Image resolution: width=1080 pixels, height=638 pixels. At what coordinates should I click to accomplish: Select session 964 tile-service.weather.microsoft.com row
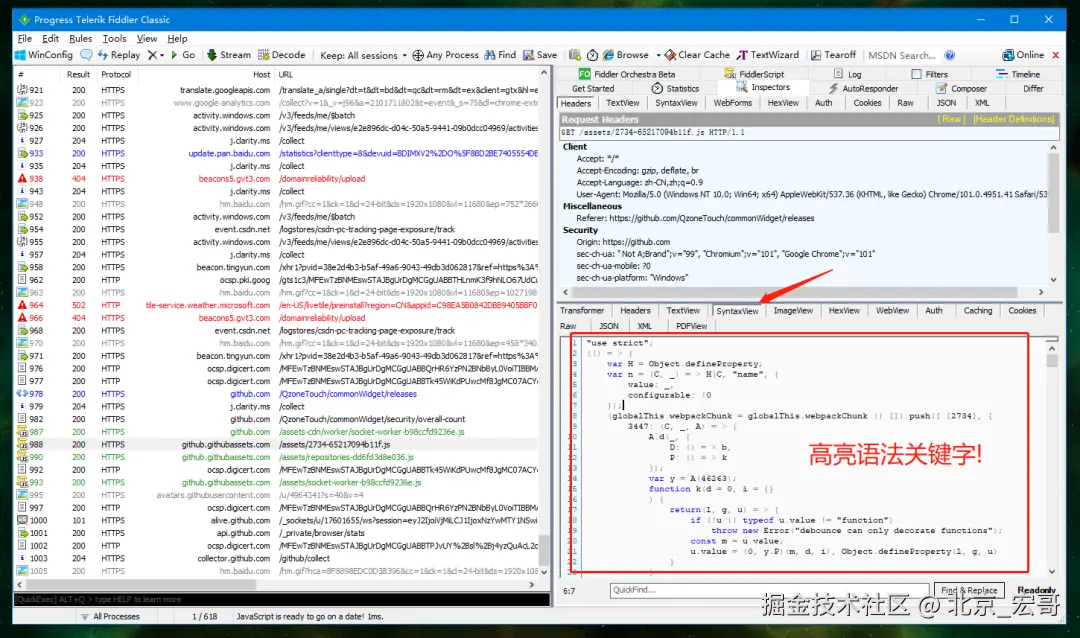click(x=276, y=305)
